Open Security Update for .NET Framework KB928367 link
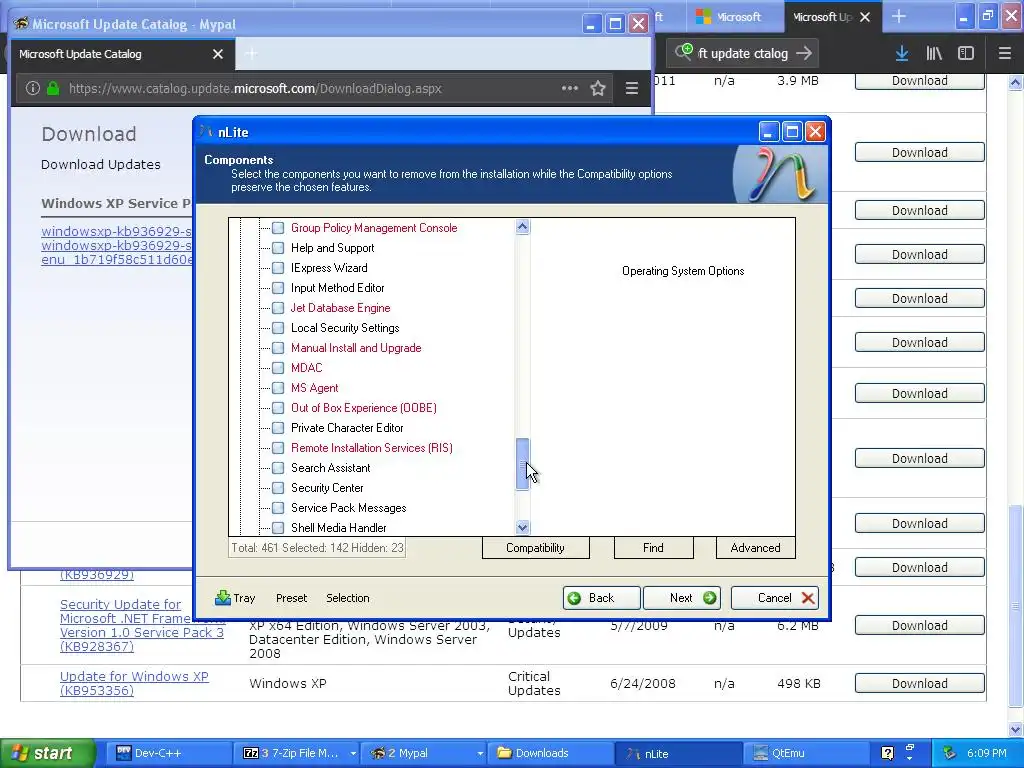 [x=142, y=626]
